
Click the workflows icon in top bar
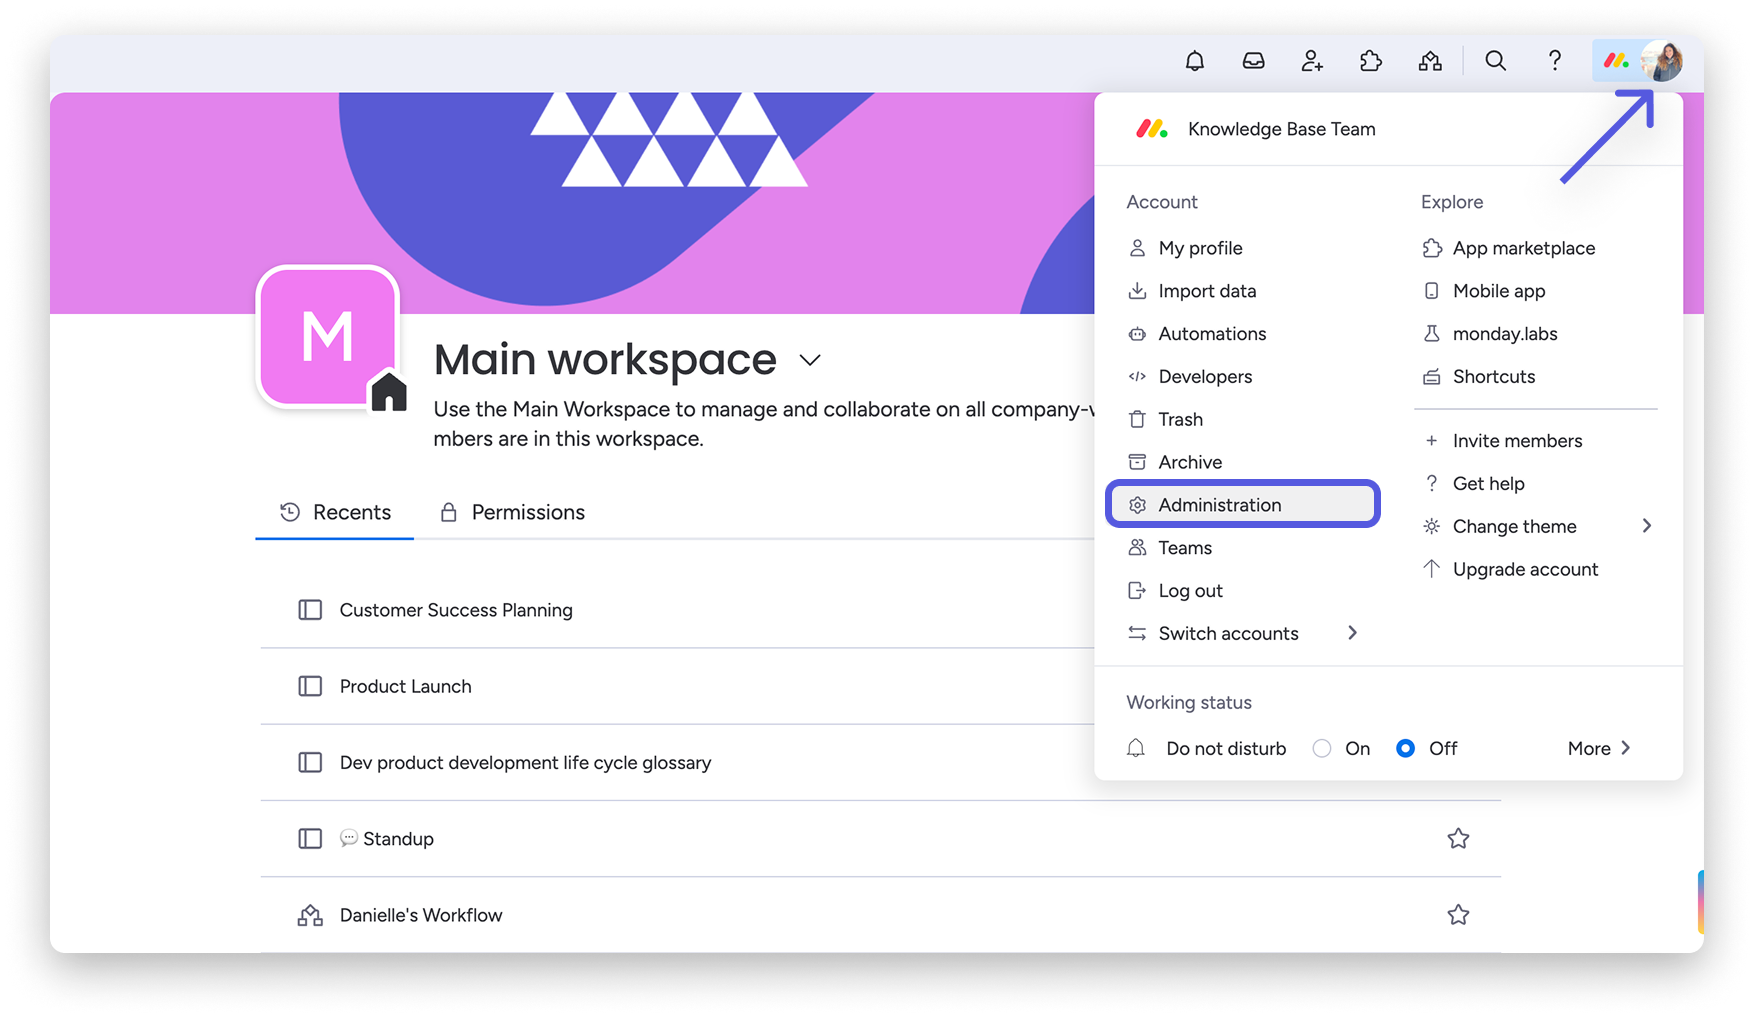tap(1430, 61)
